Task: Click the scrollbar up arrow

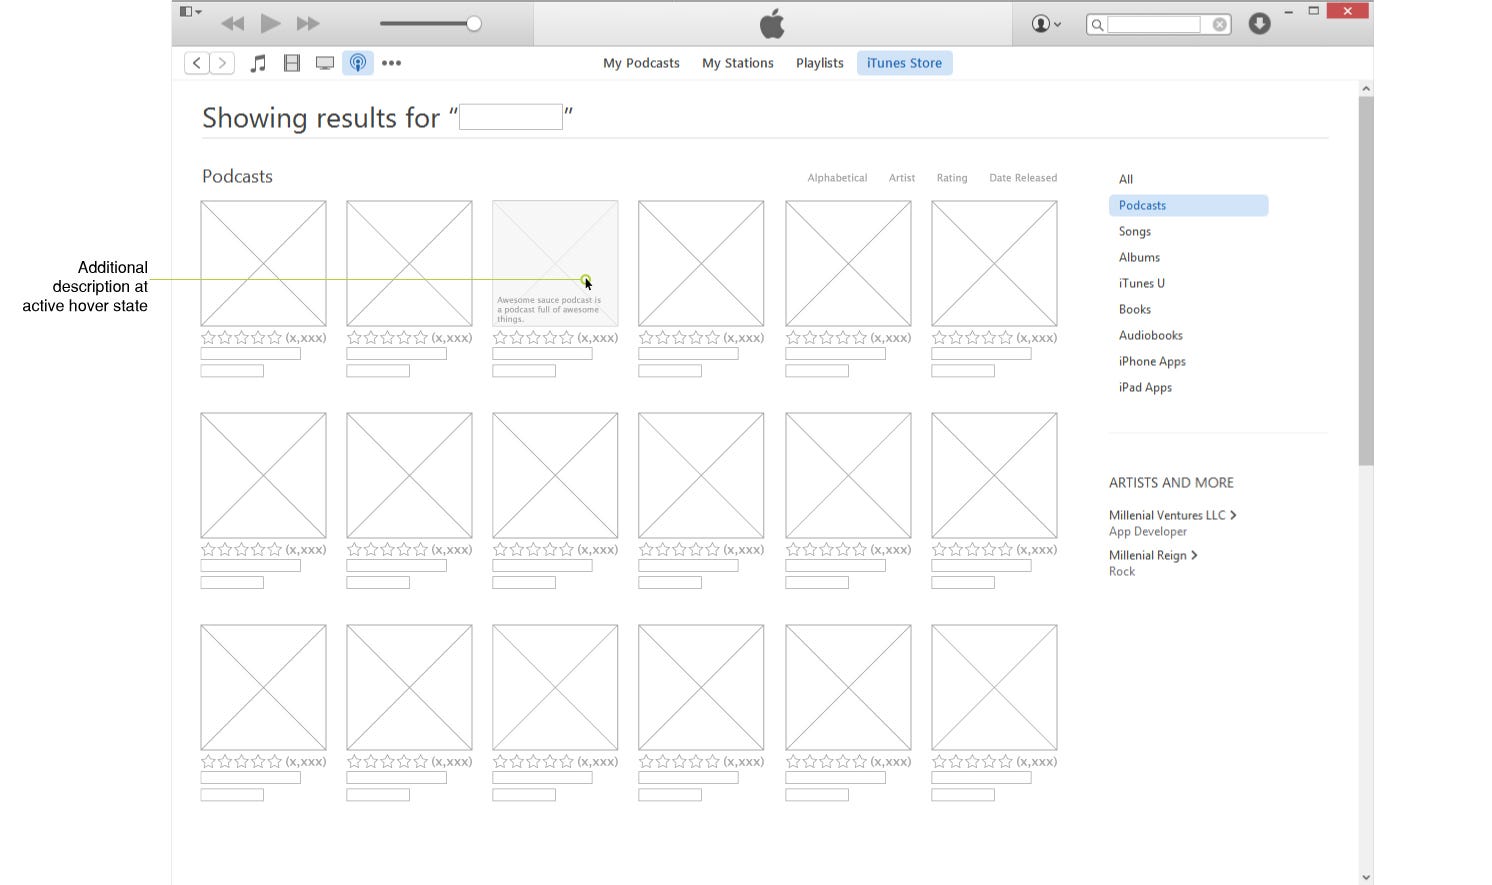Action: (x=1366, y=89)
